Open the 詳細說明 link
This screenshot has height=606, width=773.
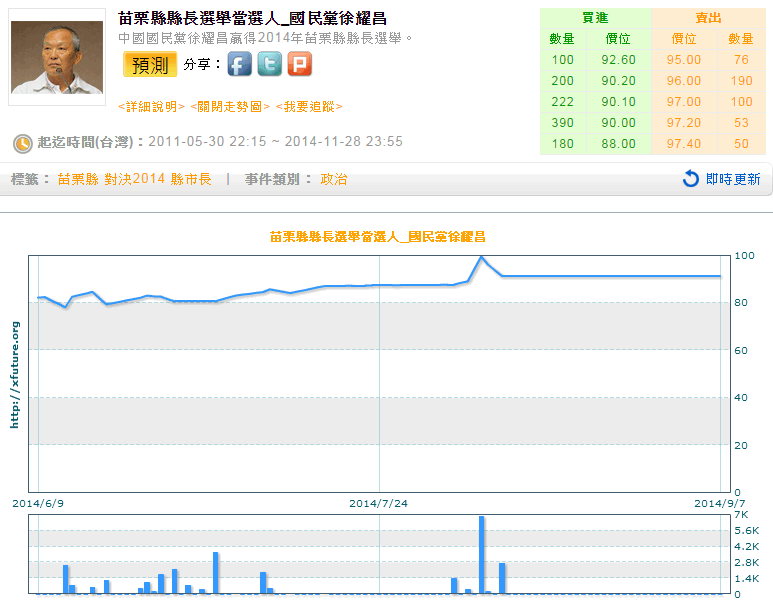pyautogui.click(x=151, y=107)
